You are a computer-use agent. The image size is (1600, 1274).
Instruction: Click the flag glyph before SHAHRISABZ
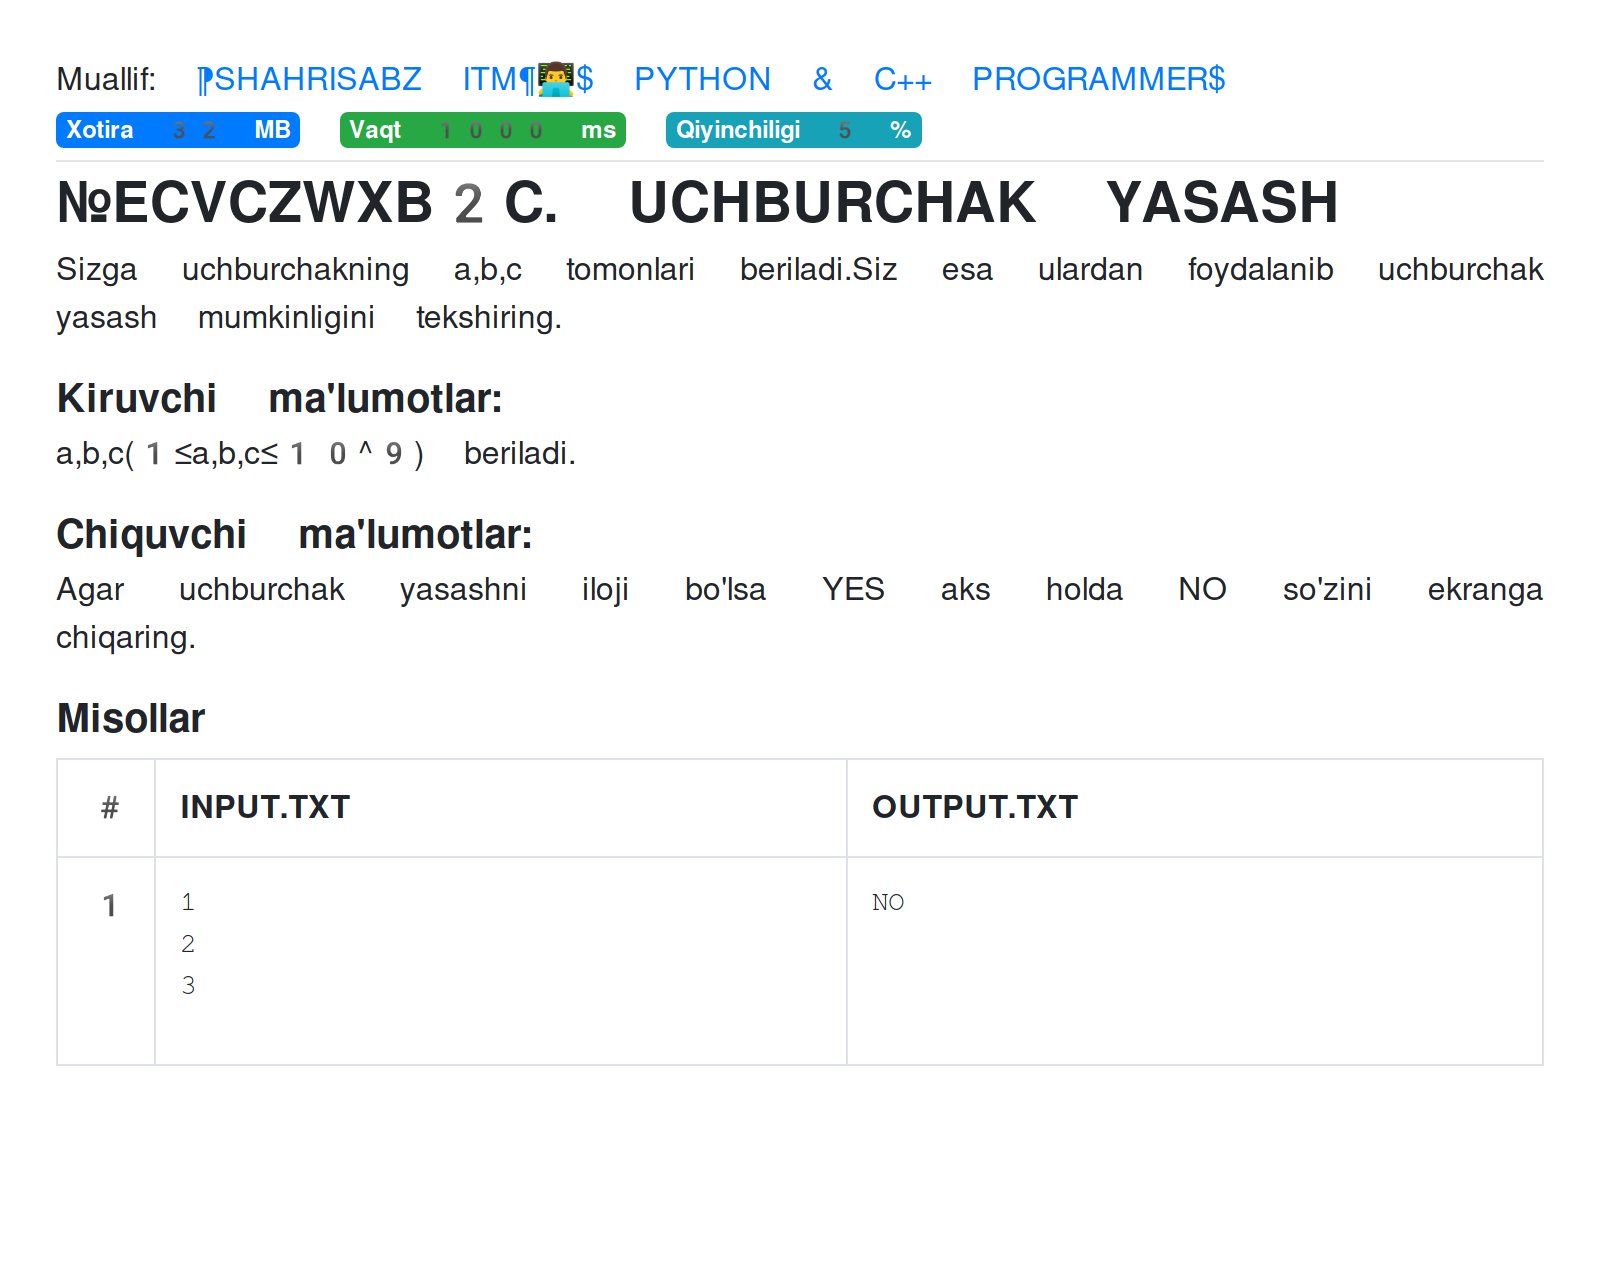[x=200, y=78]
